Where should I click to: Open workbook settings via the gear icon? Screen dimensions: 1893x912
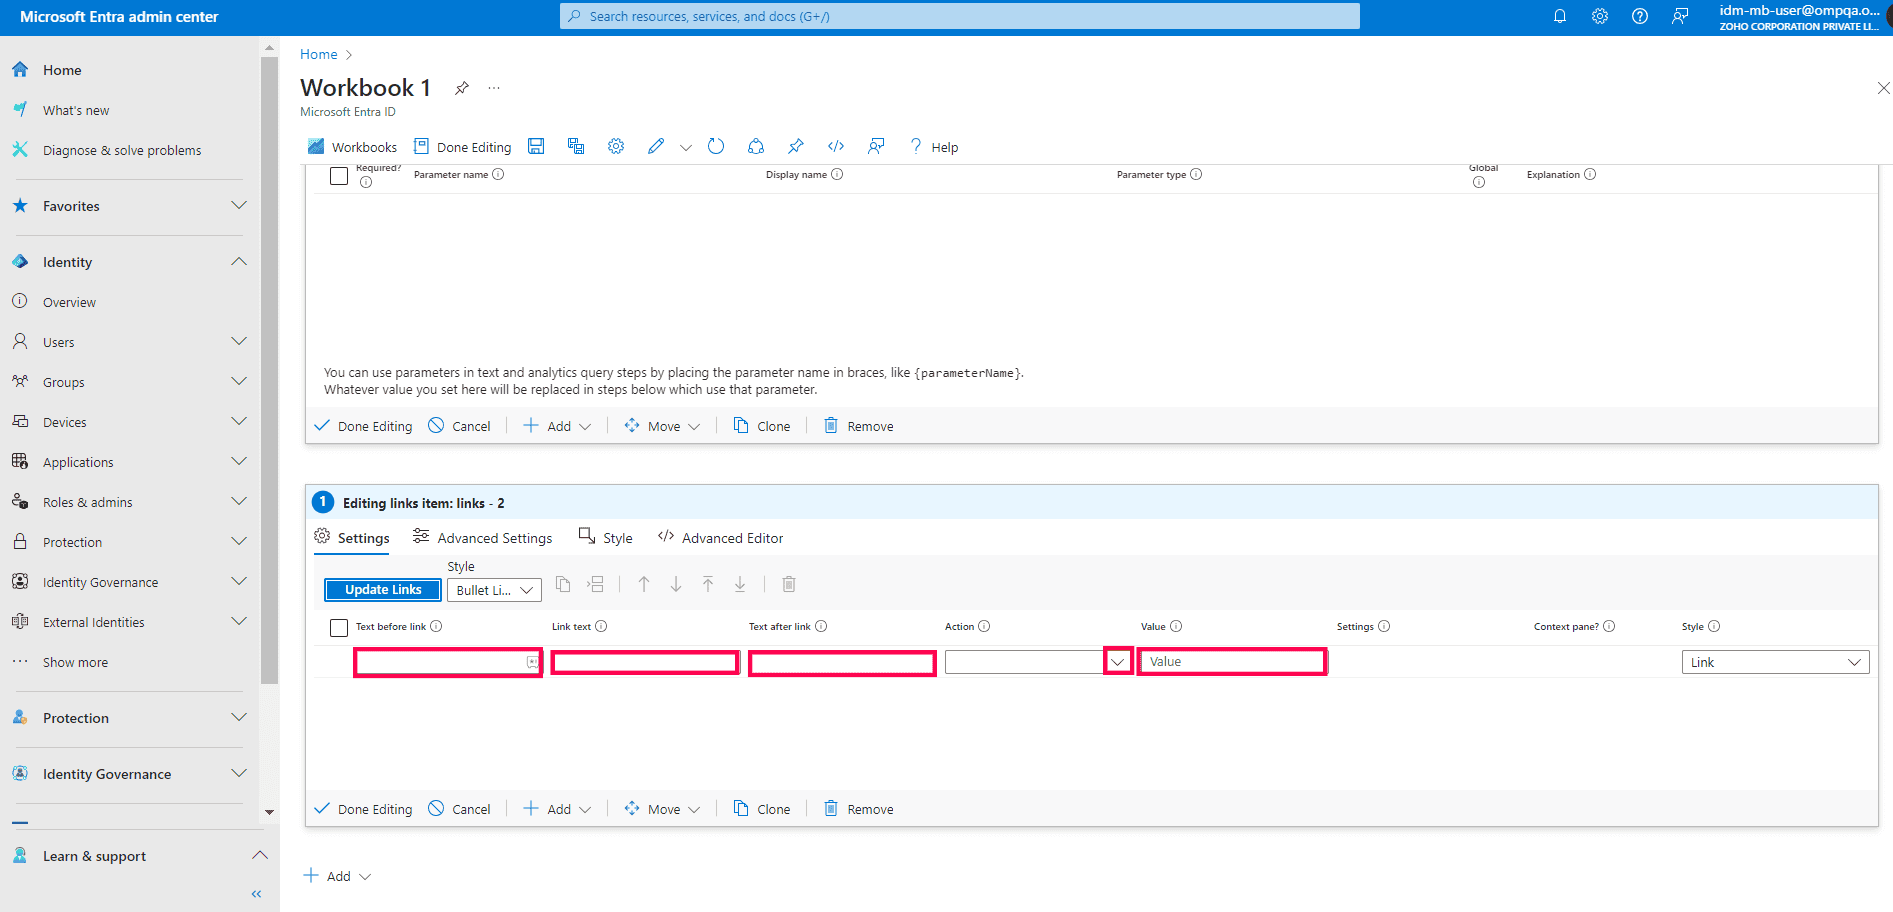coord(615,146)
